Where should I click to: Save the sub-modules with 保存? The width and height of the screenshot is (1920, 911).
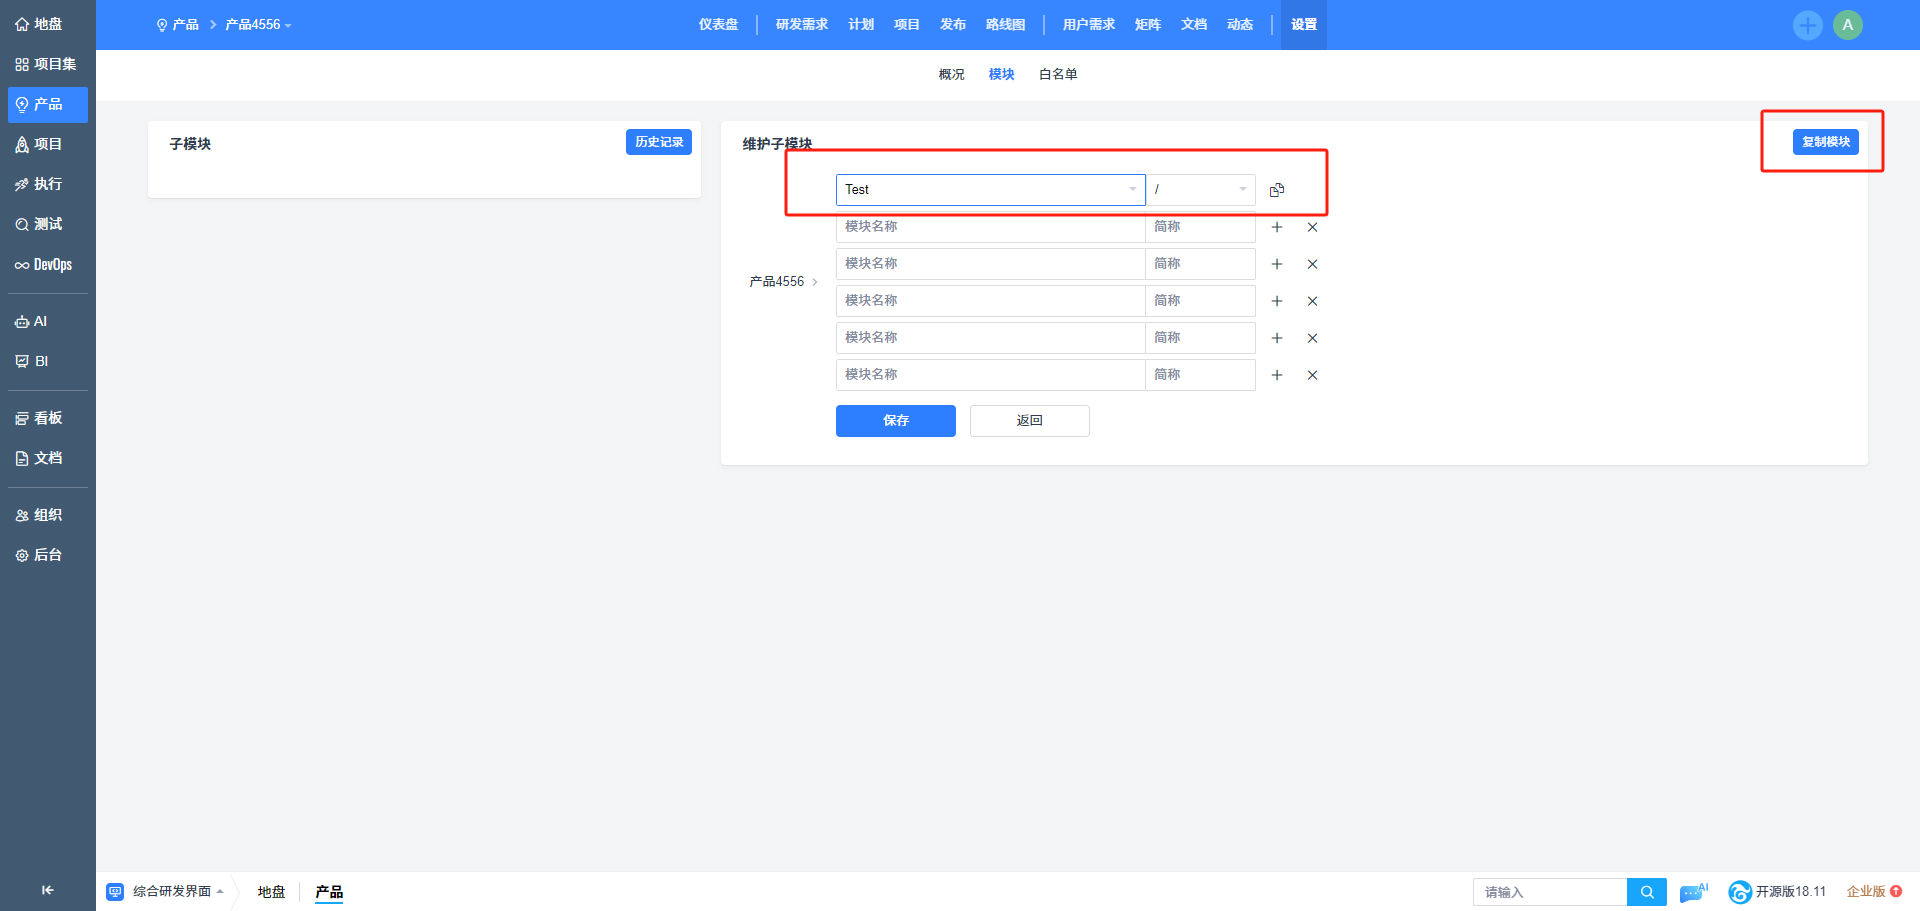pos(896,421)
